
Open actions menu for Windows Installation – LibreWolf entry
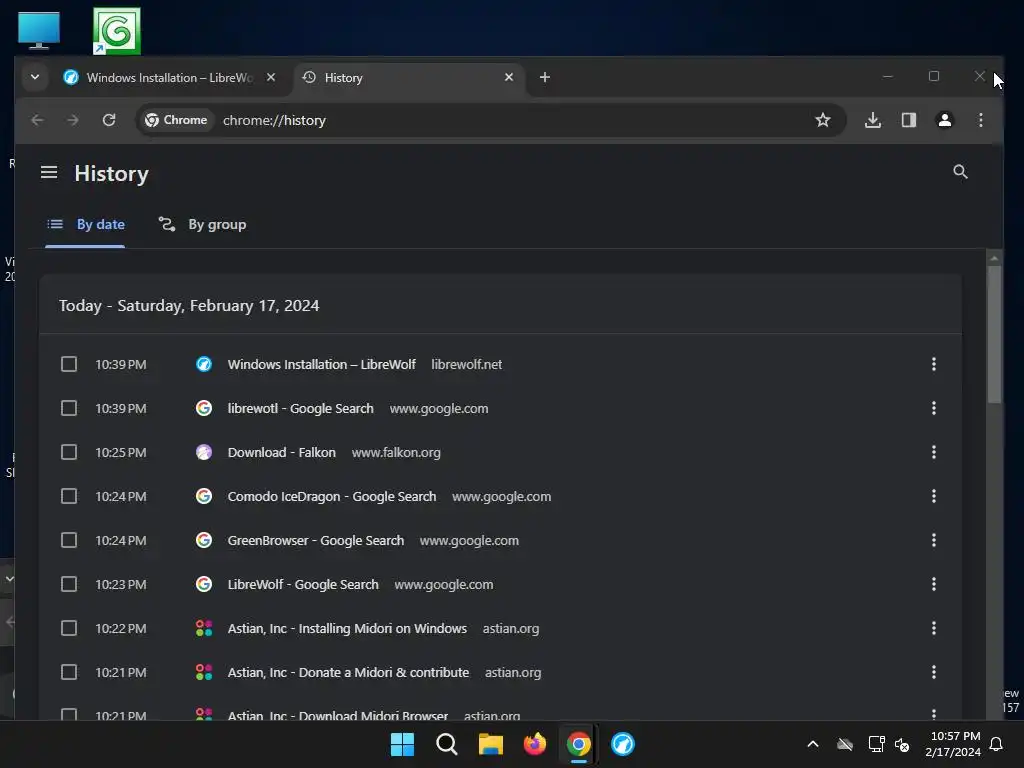pos(933,364)
